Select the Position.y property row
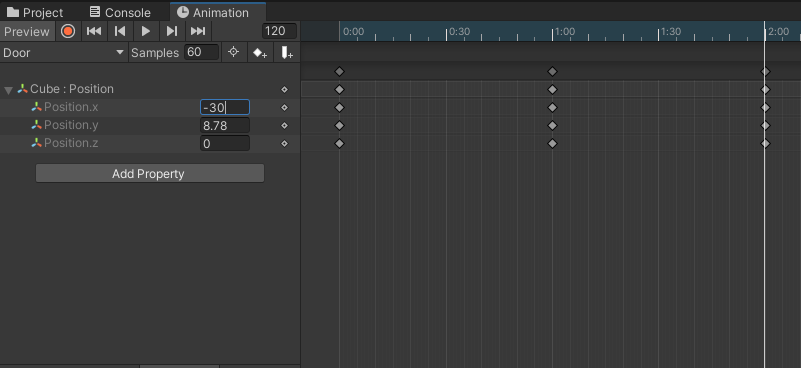 tap(150, 125)
